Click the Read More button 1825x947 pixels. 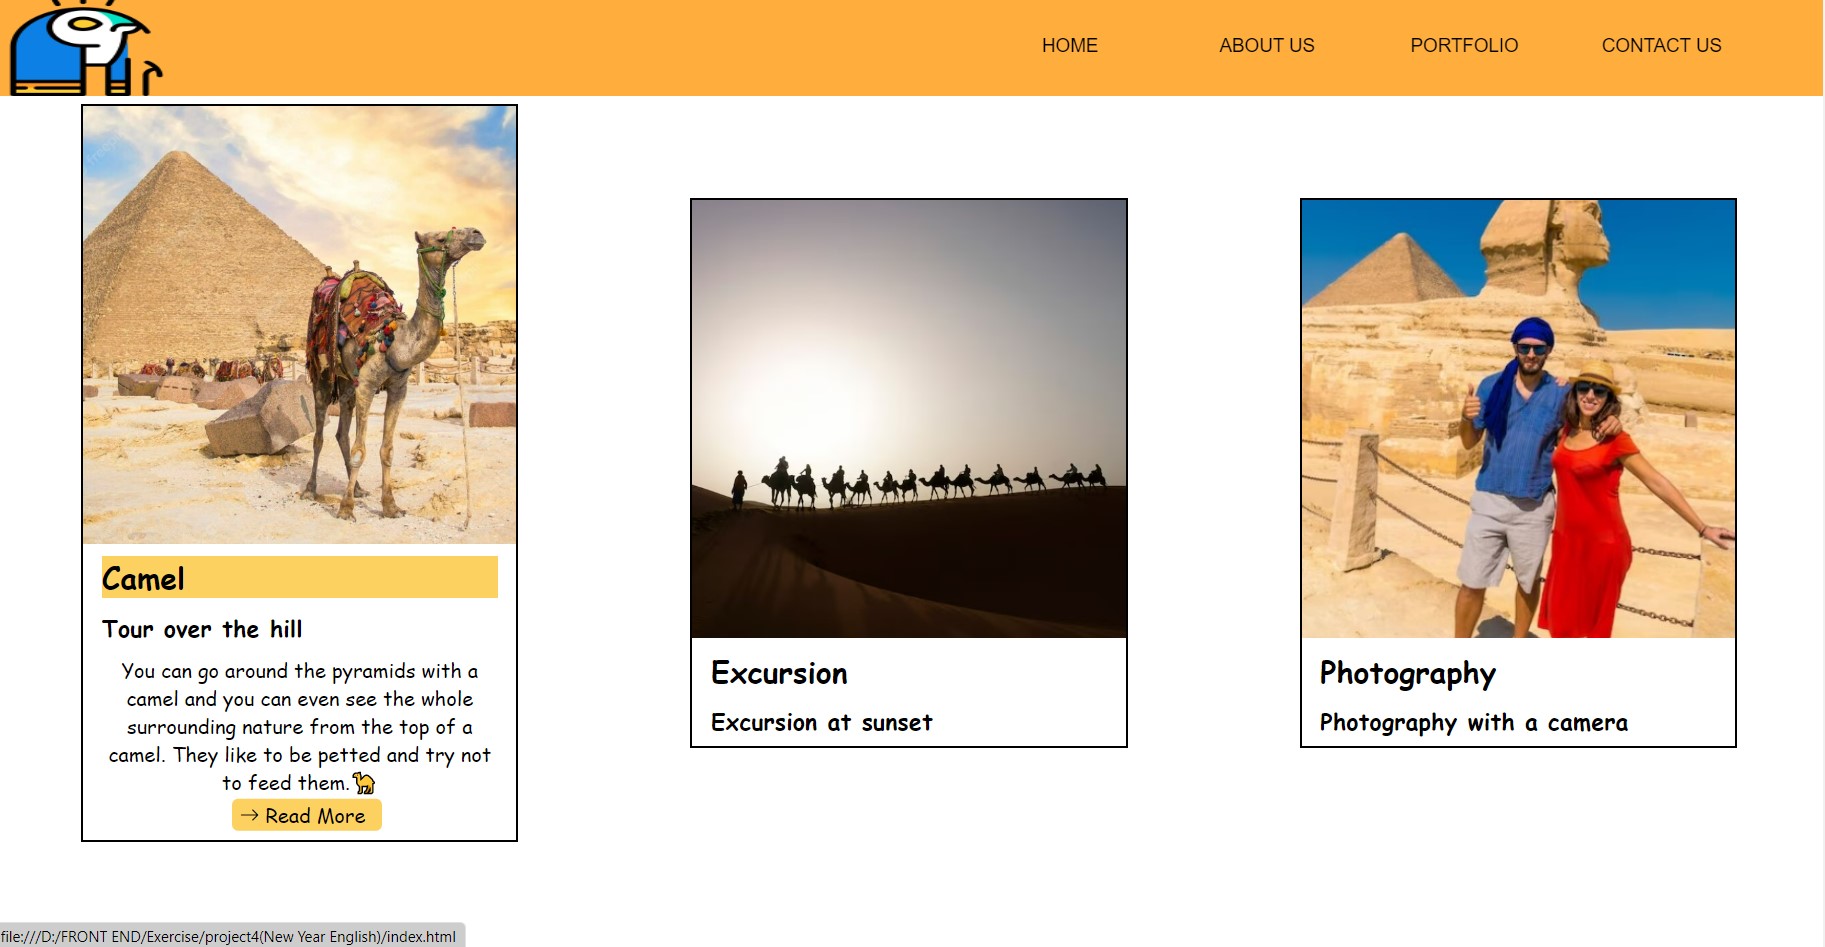click(x=306, y=815)
